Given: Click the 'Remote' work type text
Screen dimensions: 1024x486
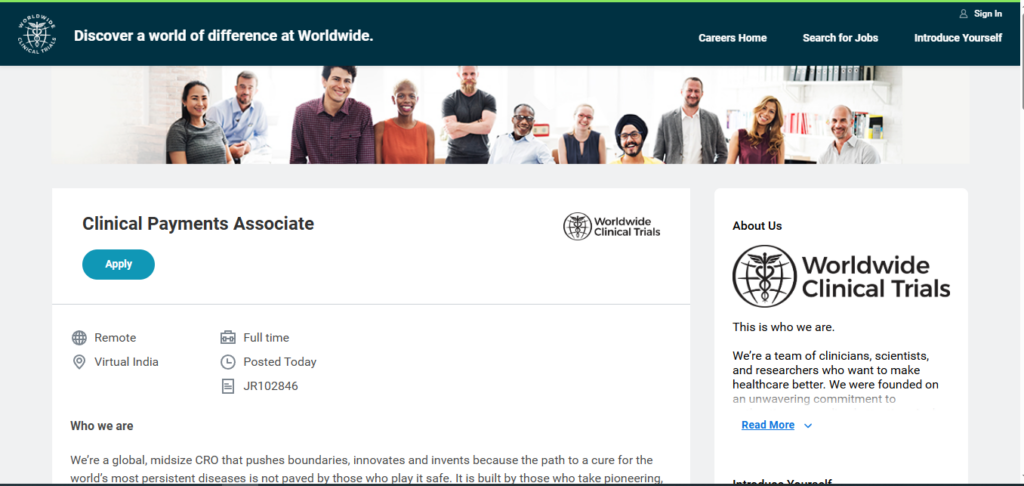Looking at the screenshot, I should click(x=115, y=338).
